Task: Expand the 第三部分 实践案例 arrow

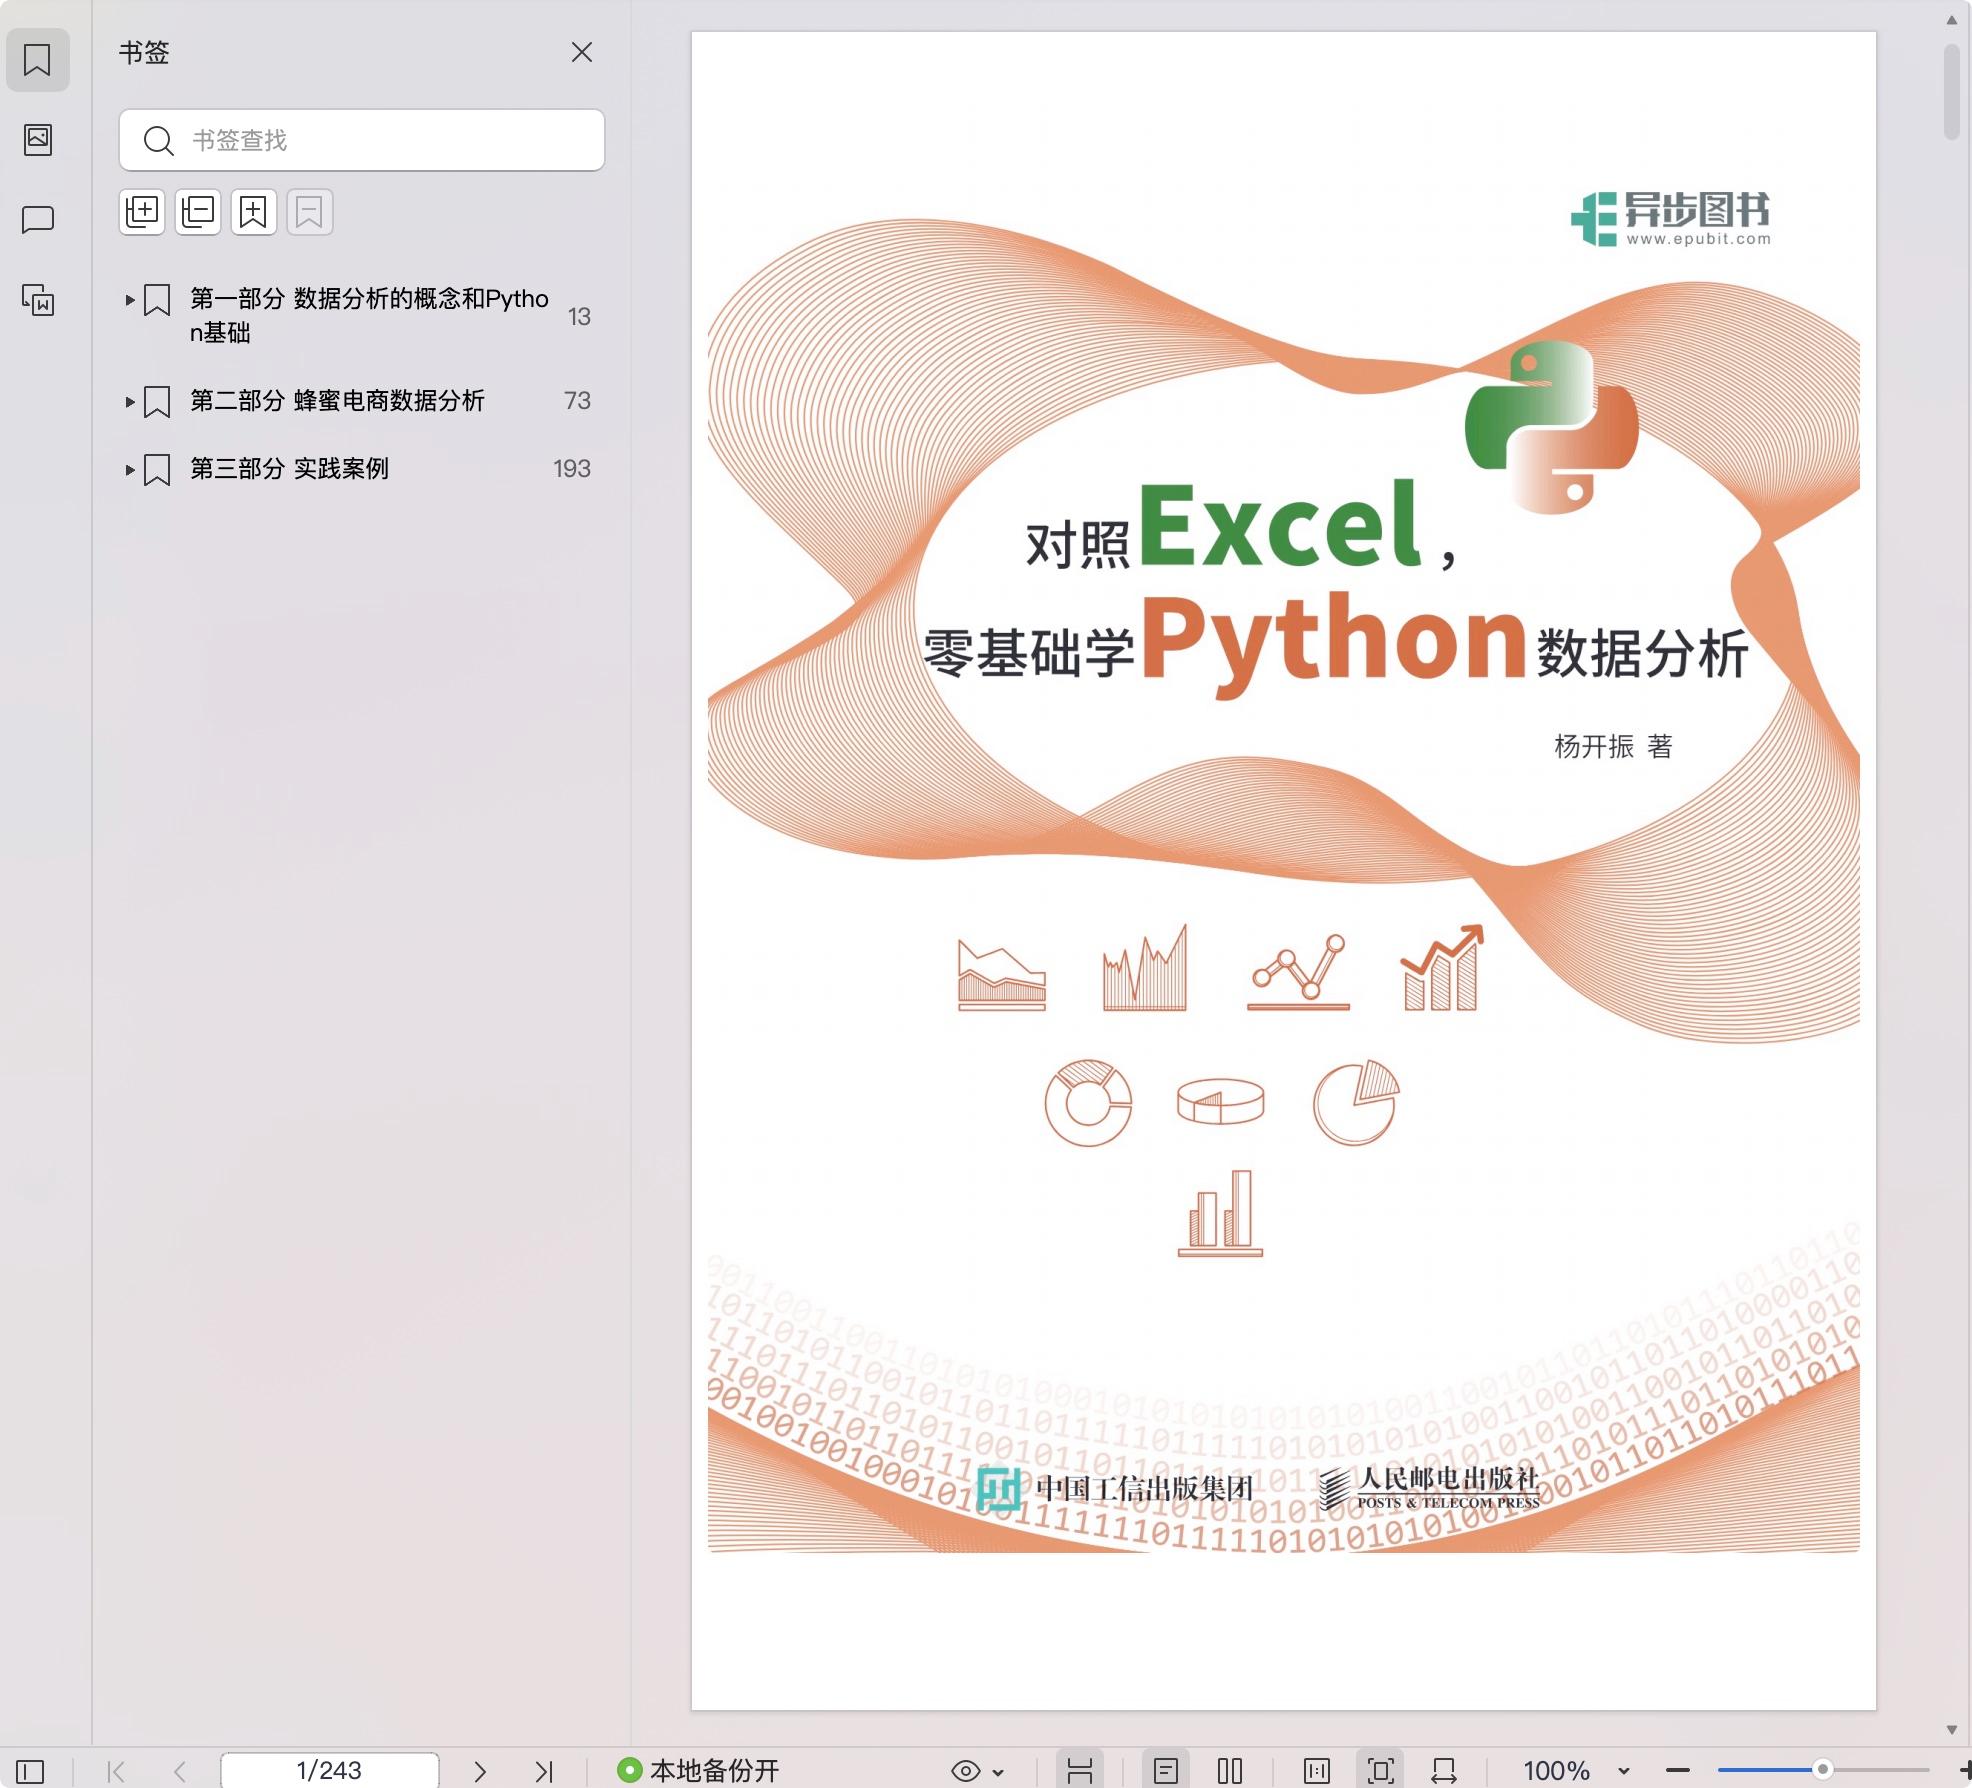Action: (130, 469)
